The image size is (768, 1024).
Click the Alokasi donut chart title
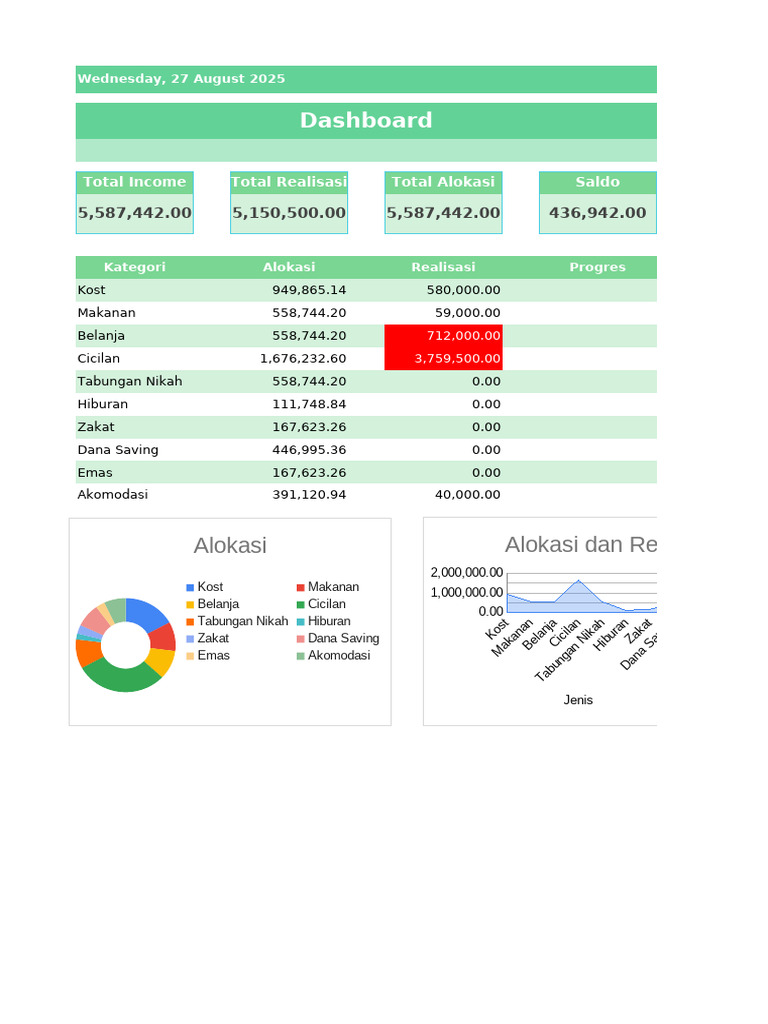230,546
